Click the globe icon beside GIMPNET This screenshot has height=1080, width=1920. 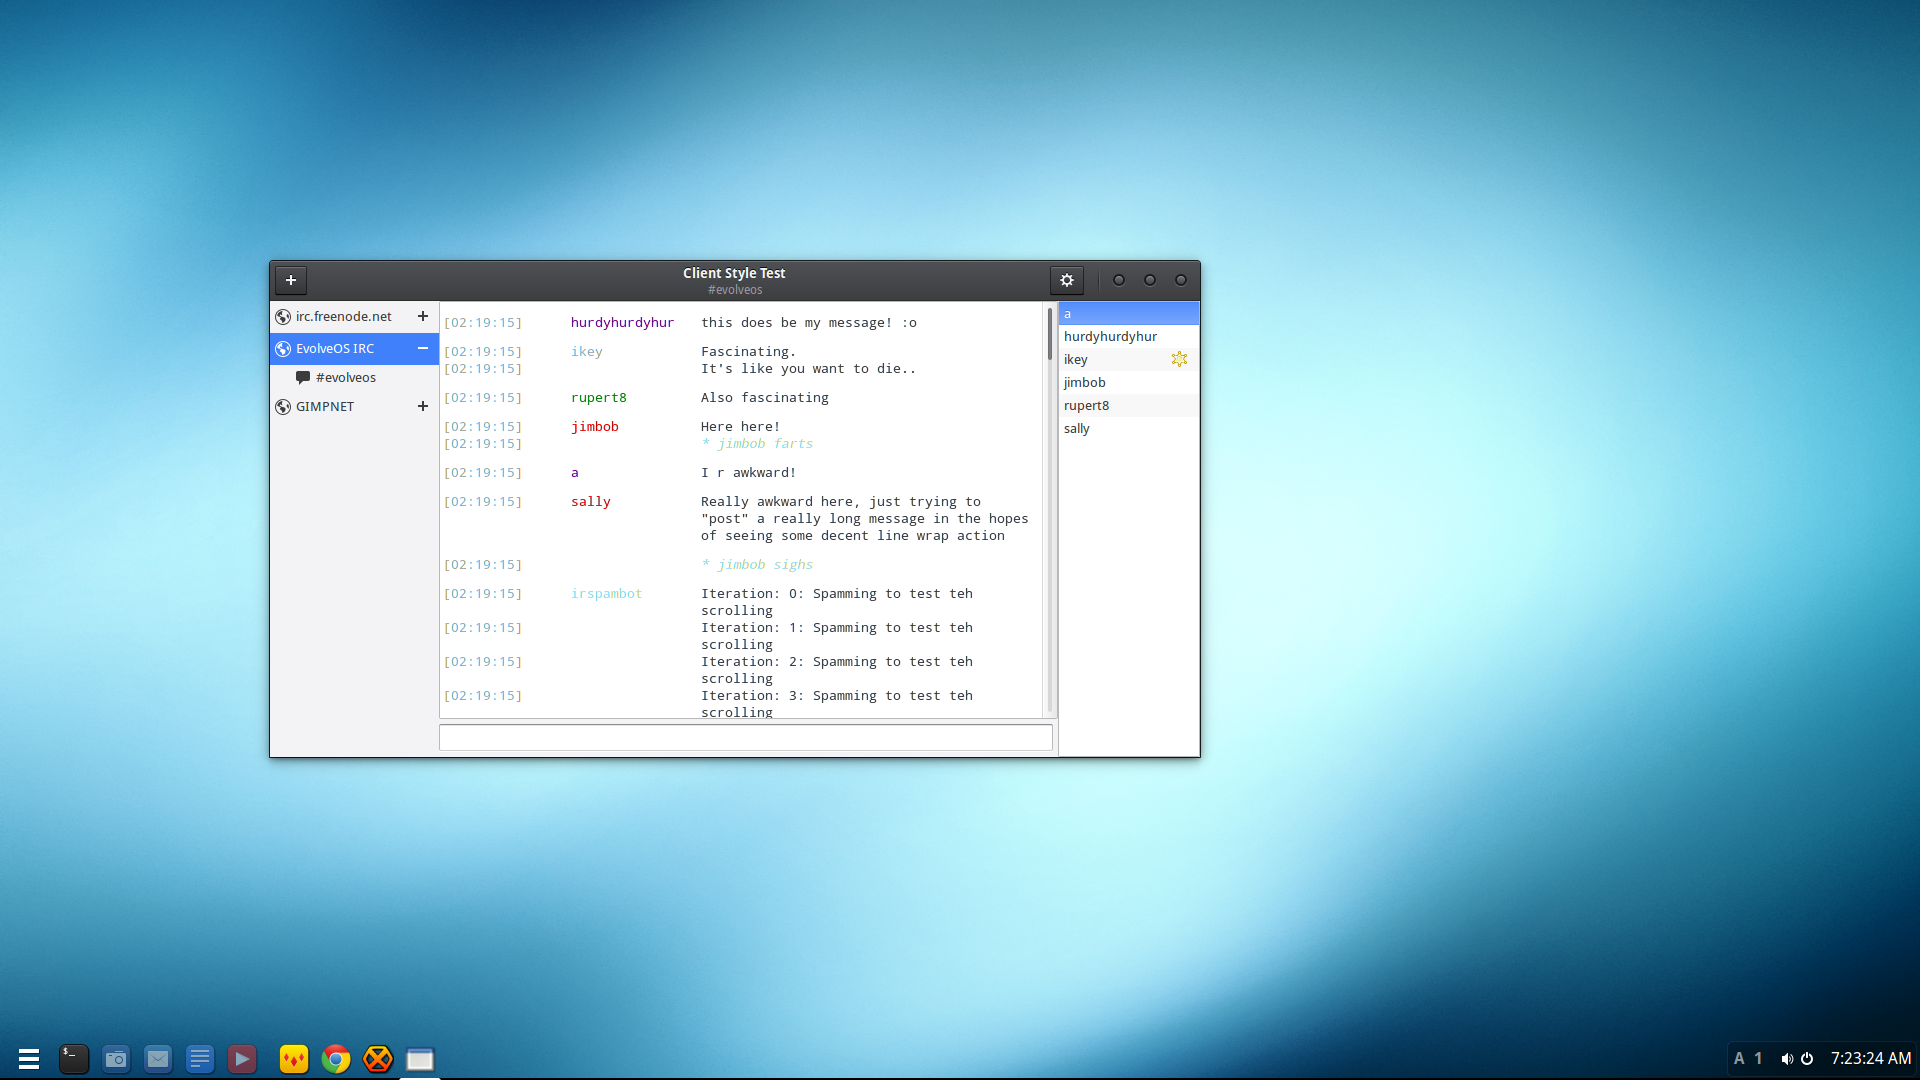(x=283, y=407)
